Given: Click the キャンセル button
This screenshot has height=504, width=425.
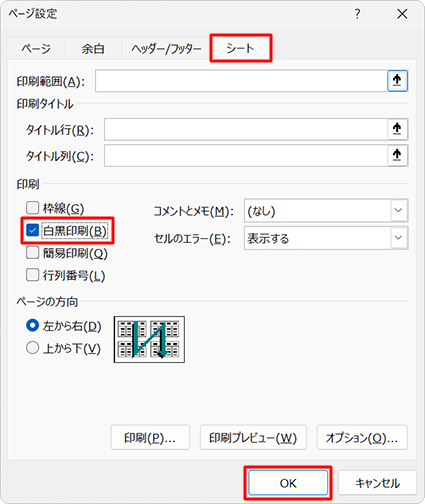Looking at the screenshot, I should click(x=377, y=483).
